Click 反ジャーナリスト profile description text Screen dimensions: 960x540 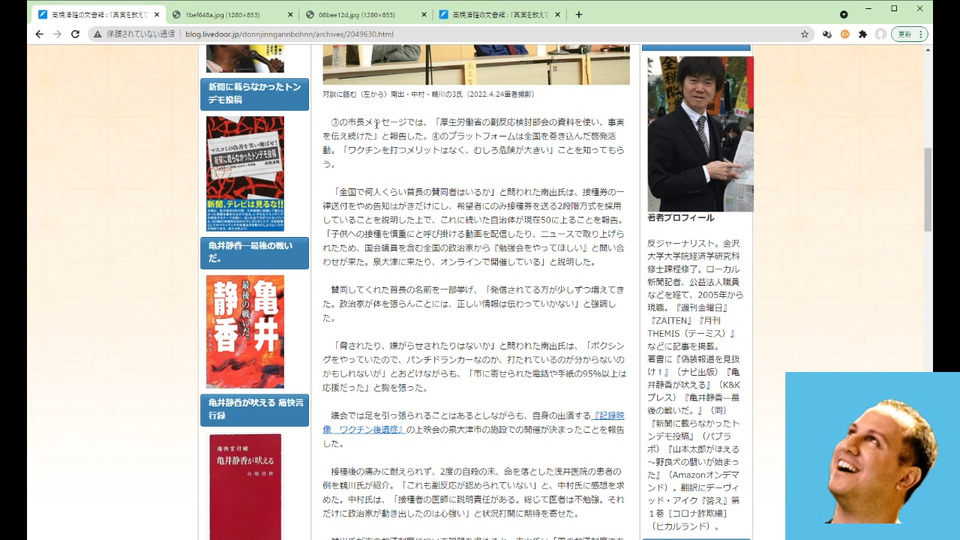coord(695,384)
